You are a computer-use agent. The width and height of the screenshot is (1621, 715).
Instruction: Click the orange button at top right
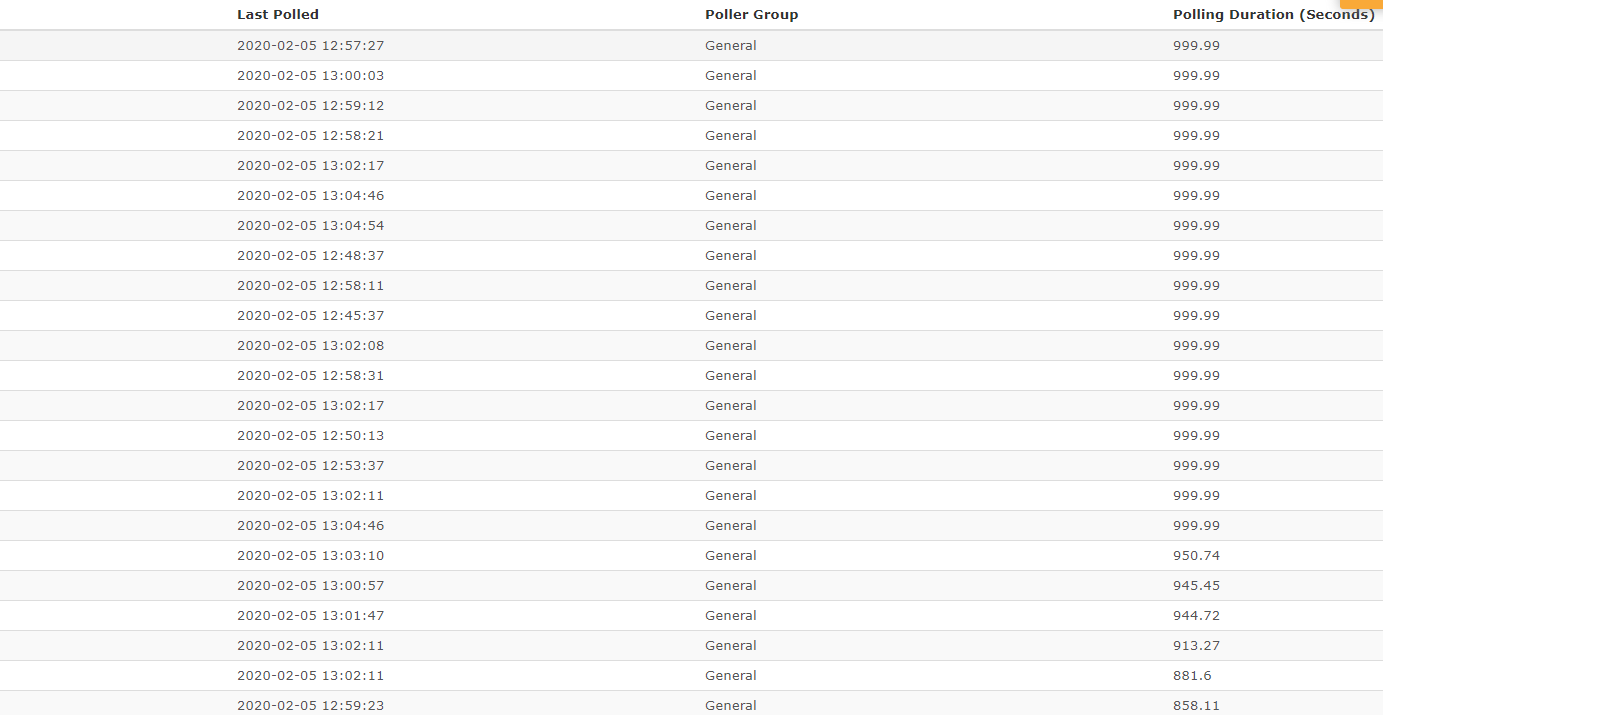click(1361, 4)
